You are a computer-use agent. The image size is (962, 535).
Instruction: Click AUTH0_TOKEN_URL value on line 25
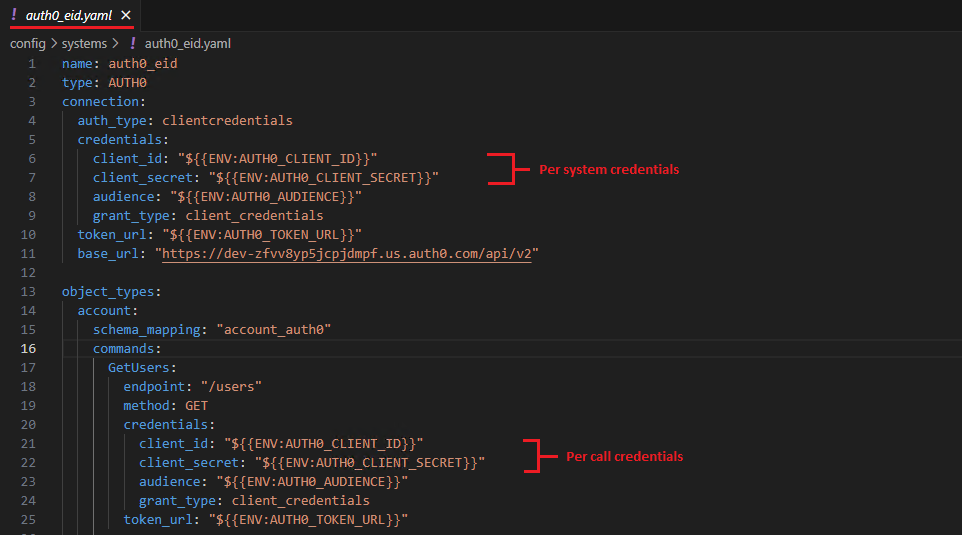pyautogui.click(x=308, y=520)
